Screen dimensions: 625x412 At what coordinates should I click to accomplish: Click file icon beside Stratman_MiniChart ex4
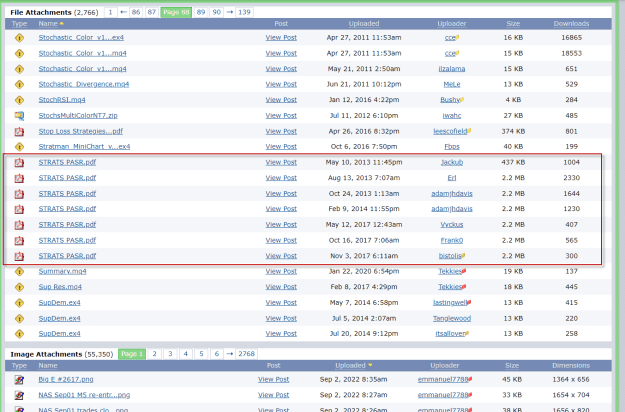pos(19,147)
